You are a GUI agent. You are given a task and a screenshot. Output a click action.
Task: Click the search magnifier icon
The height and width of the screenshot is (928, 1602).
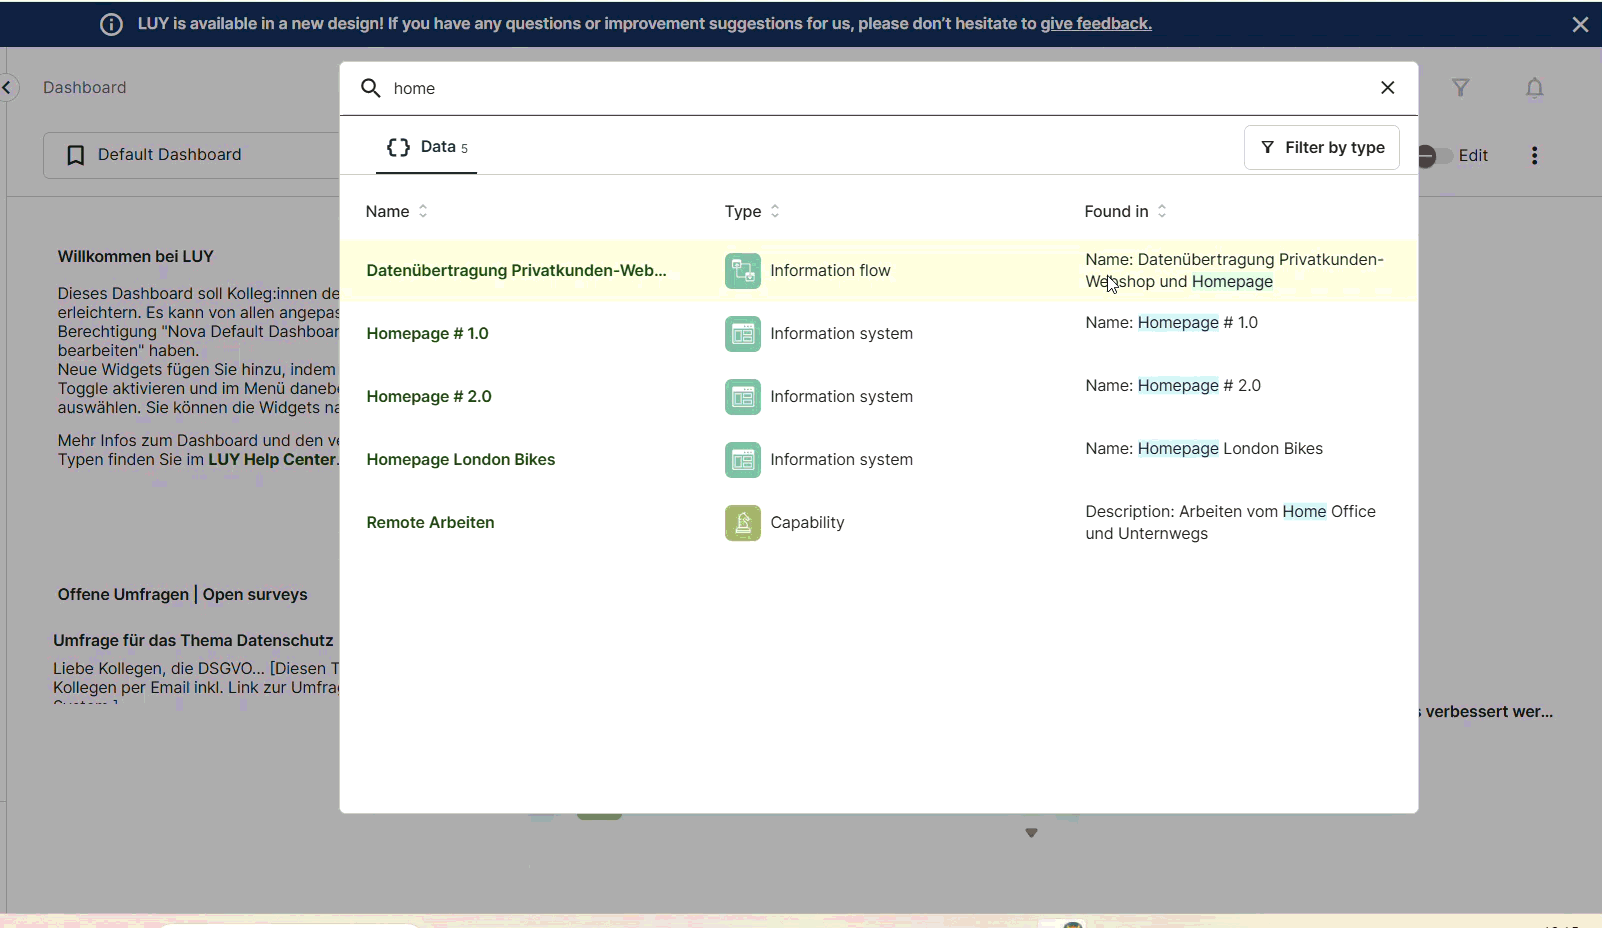click(x=370, y=88)
